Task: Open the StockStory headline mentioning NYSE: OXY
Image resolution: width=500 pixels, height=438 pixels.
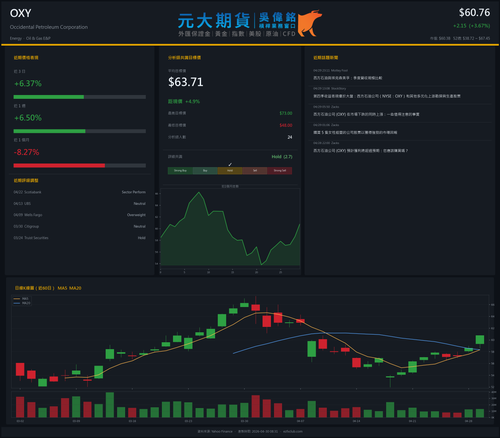Action: 387,96
